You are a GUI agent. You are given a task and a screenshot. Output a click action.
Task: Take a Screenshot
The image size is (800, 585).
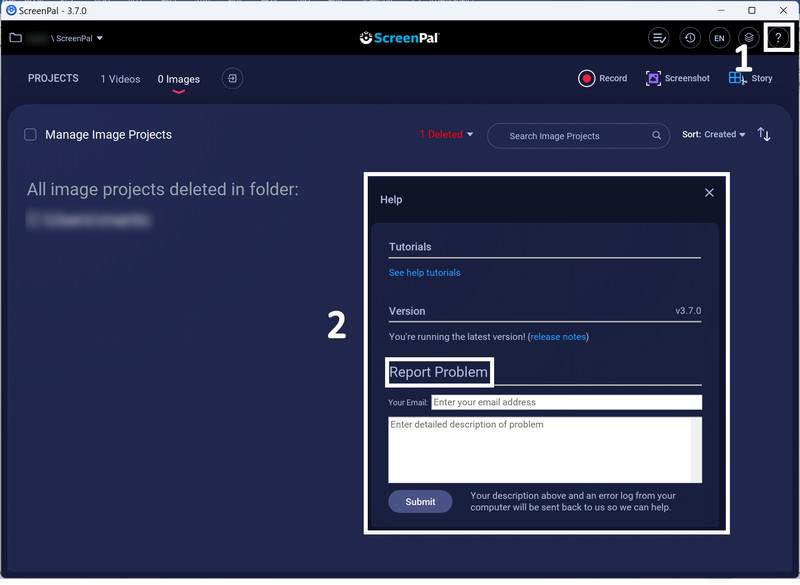point(678,79)
